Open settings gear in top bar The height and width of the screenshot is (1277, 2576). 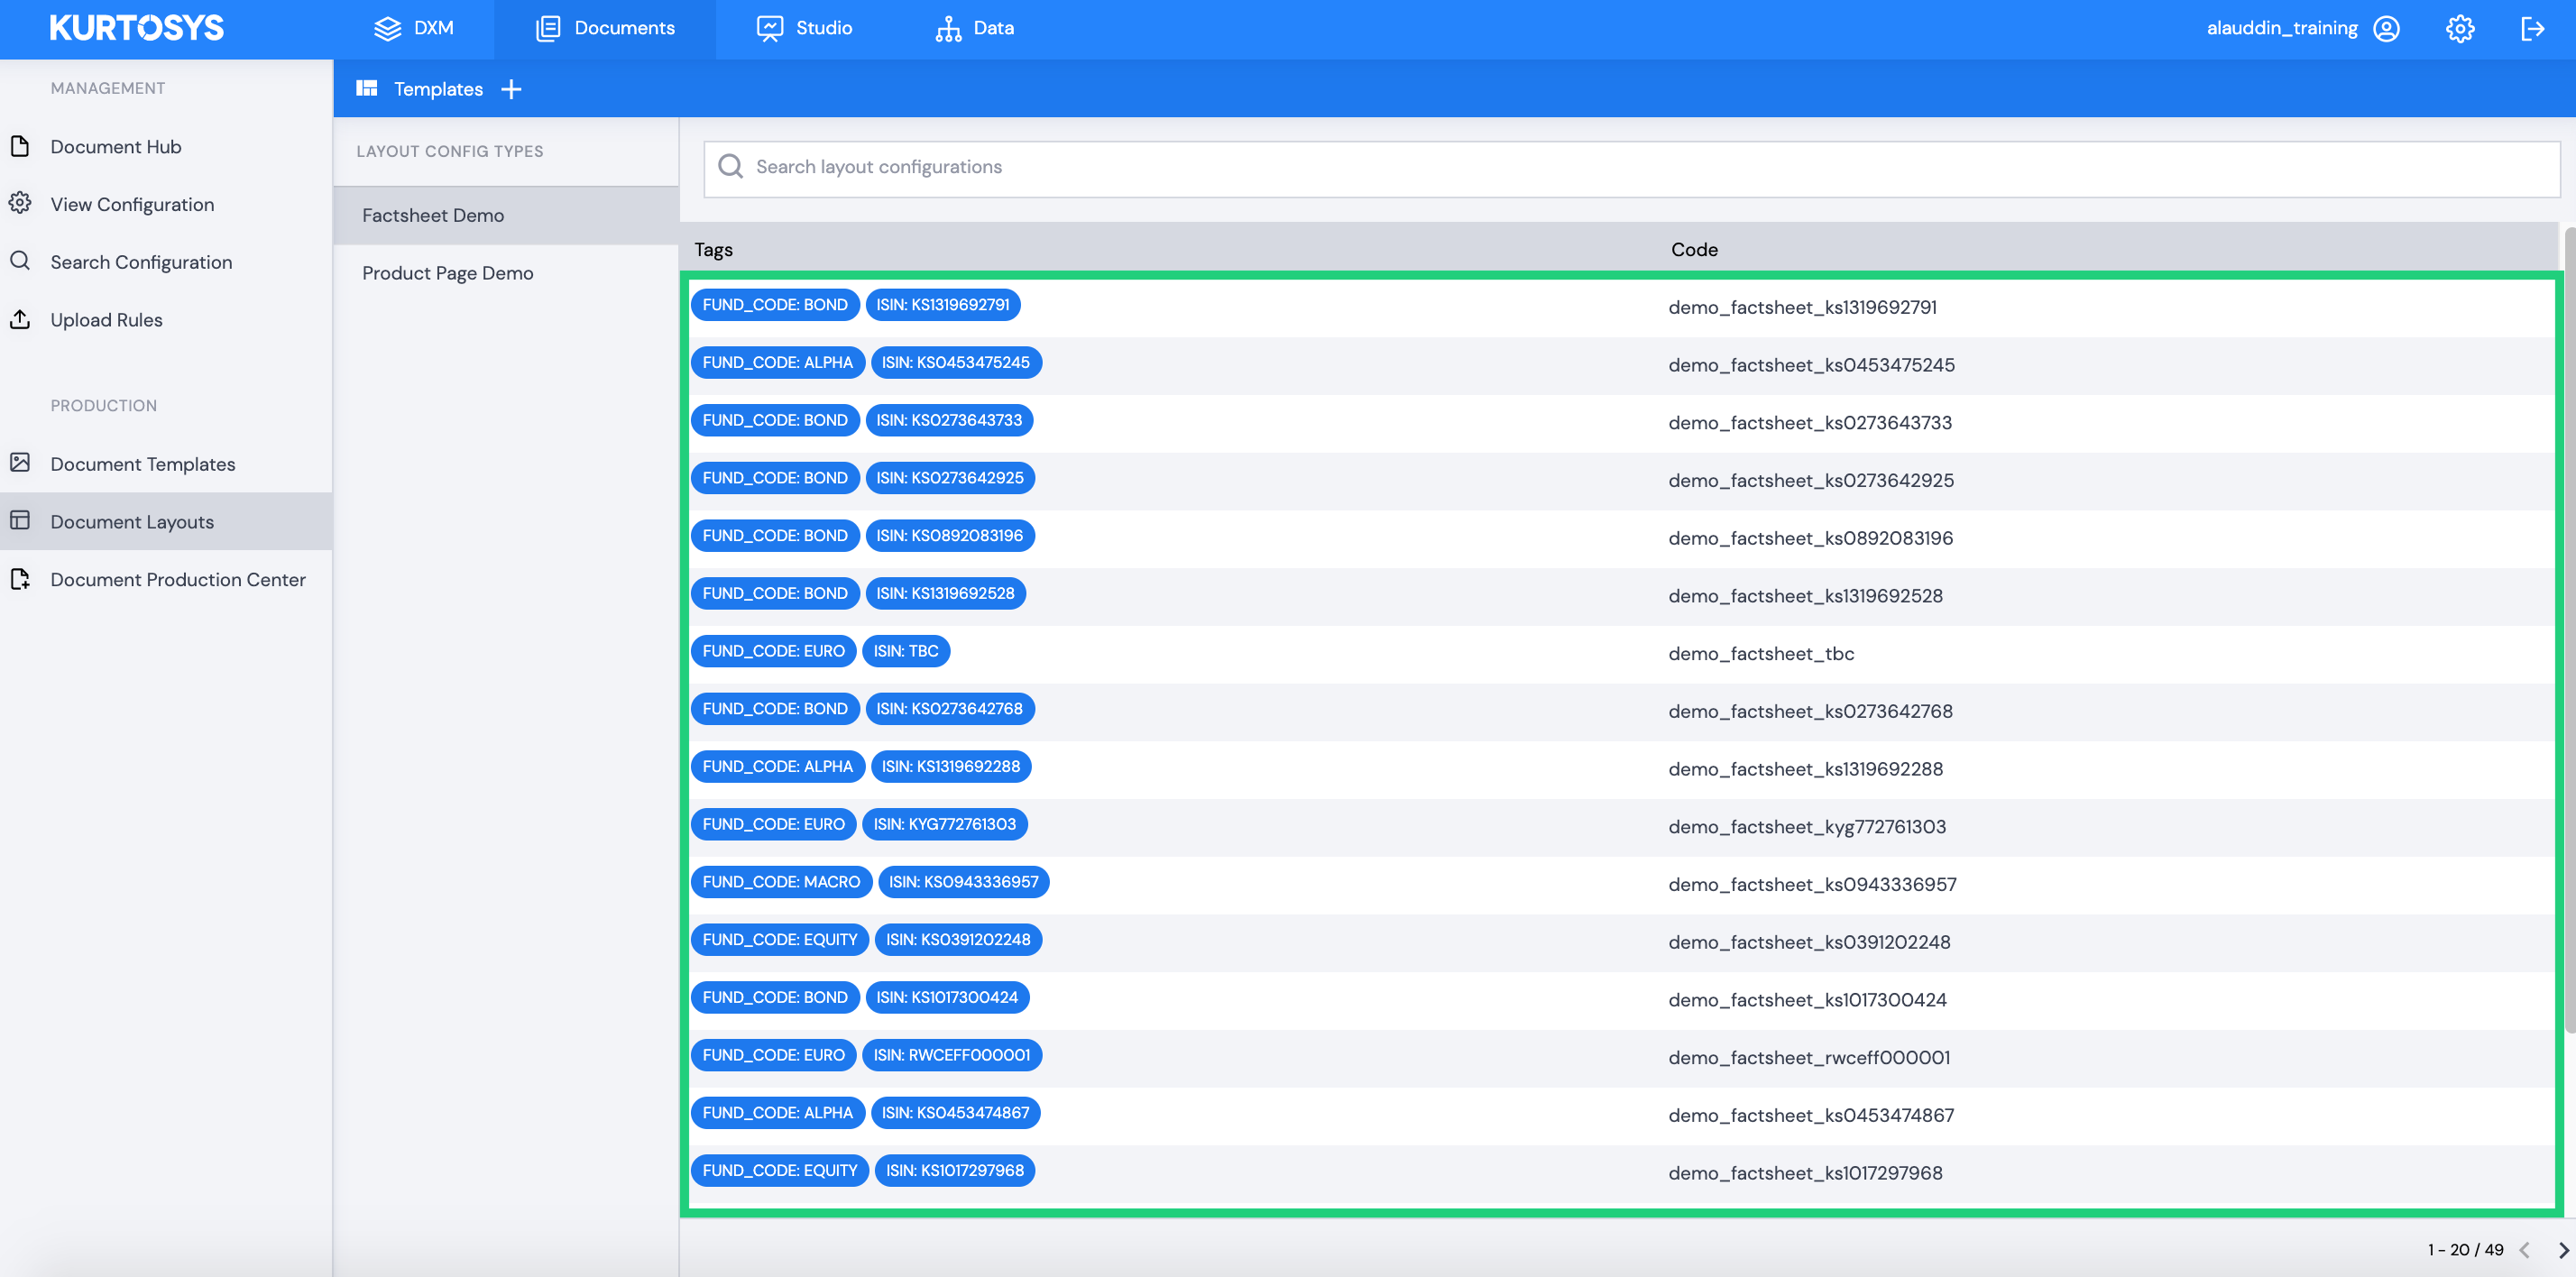(2460, 28)
